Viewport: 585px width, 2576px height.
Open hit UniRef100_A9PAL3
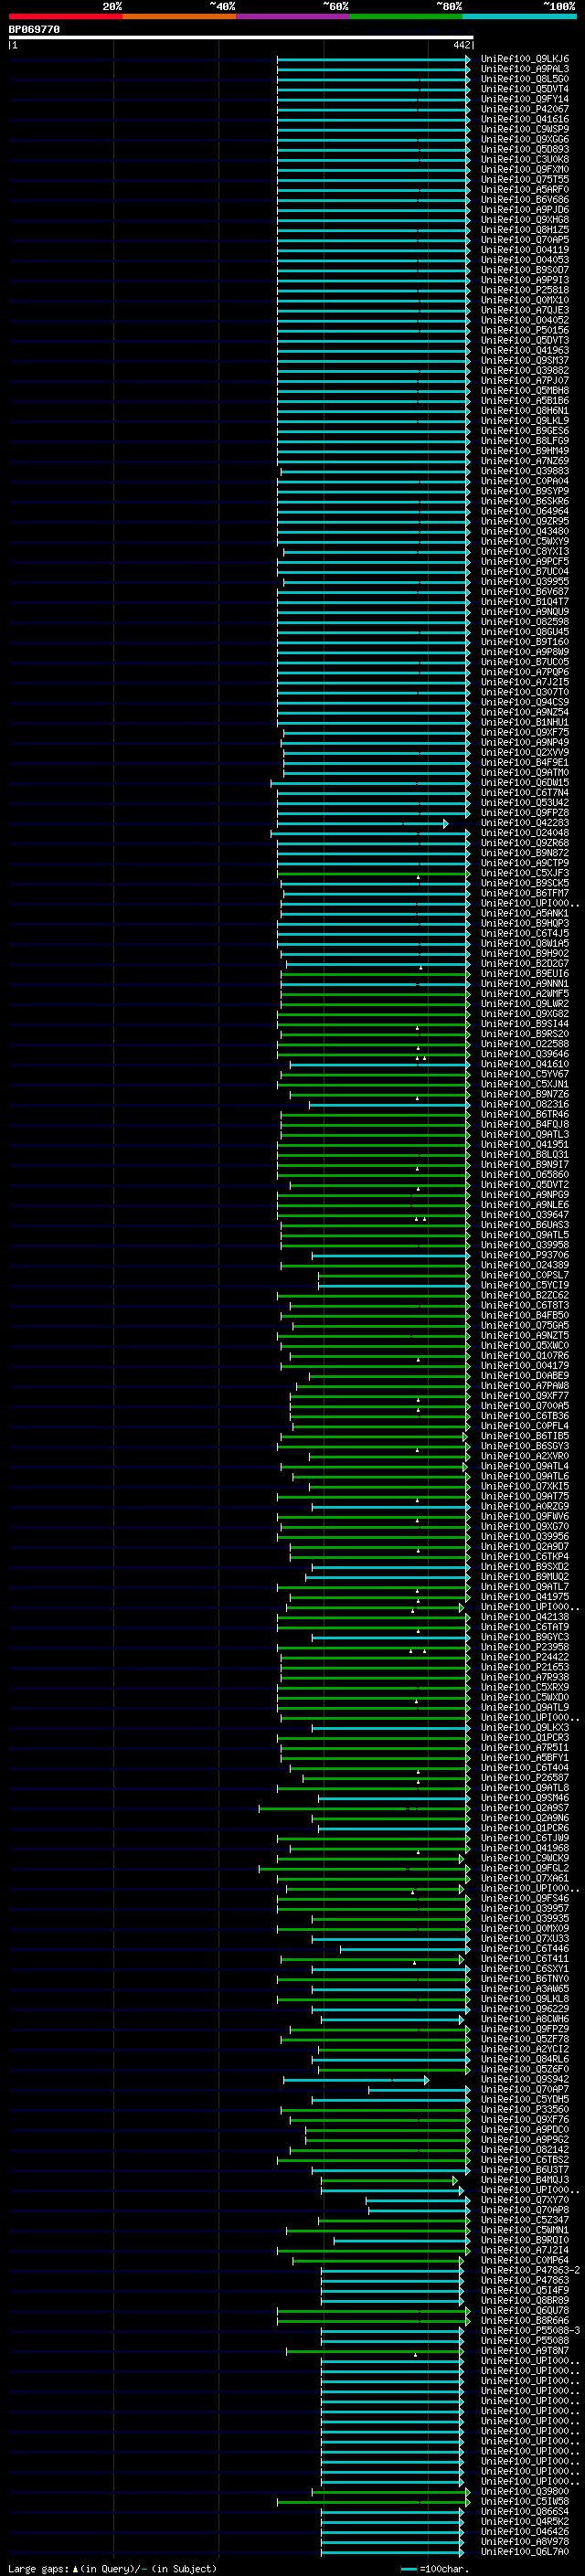pyautogui.click(x=525, y=69)
